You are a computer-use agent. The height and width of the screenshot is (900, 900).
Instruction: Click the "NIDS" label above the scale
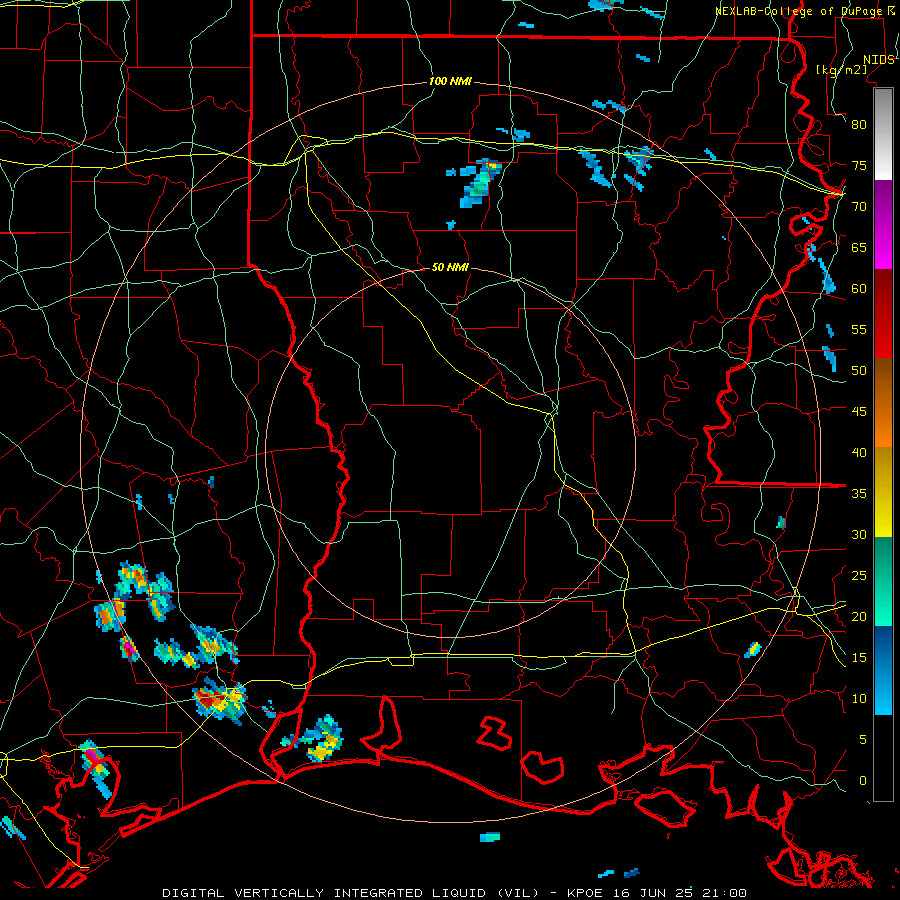(x=879, y=59)
